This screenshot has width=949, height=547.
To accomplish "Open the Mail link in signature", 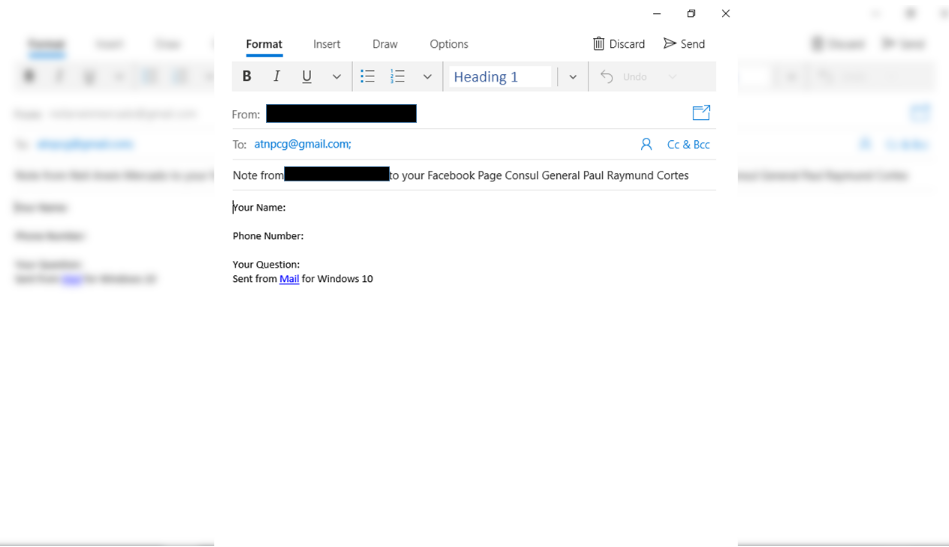I will point(289,279).
